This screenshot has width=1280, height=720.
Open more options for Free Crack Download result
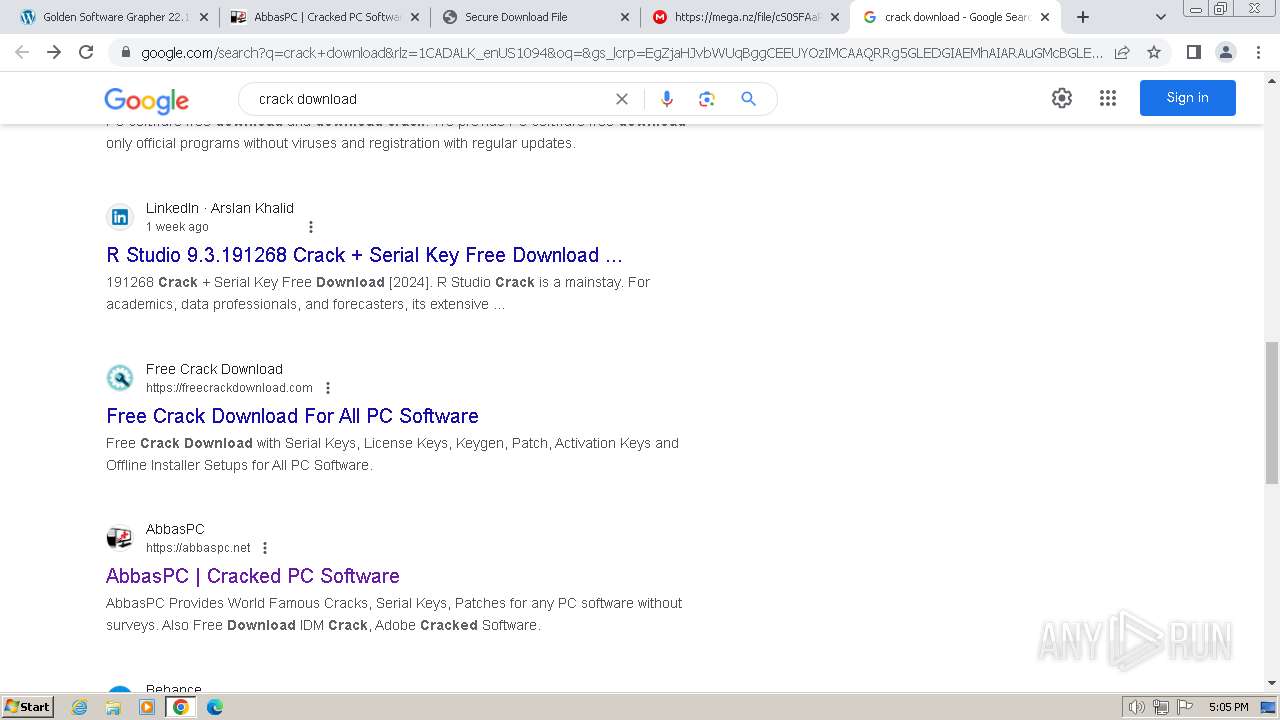327,388
